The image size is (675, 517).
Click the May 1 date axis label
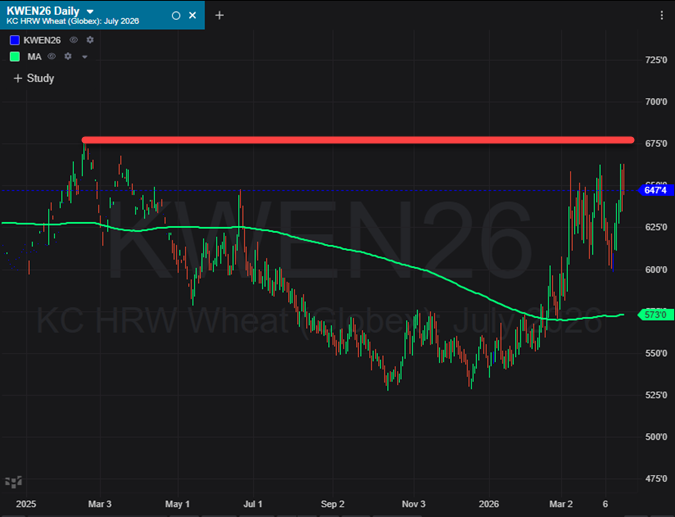(x=177, y=504)
